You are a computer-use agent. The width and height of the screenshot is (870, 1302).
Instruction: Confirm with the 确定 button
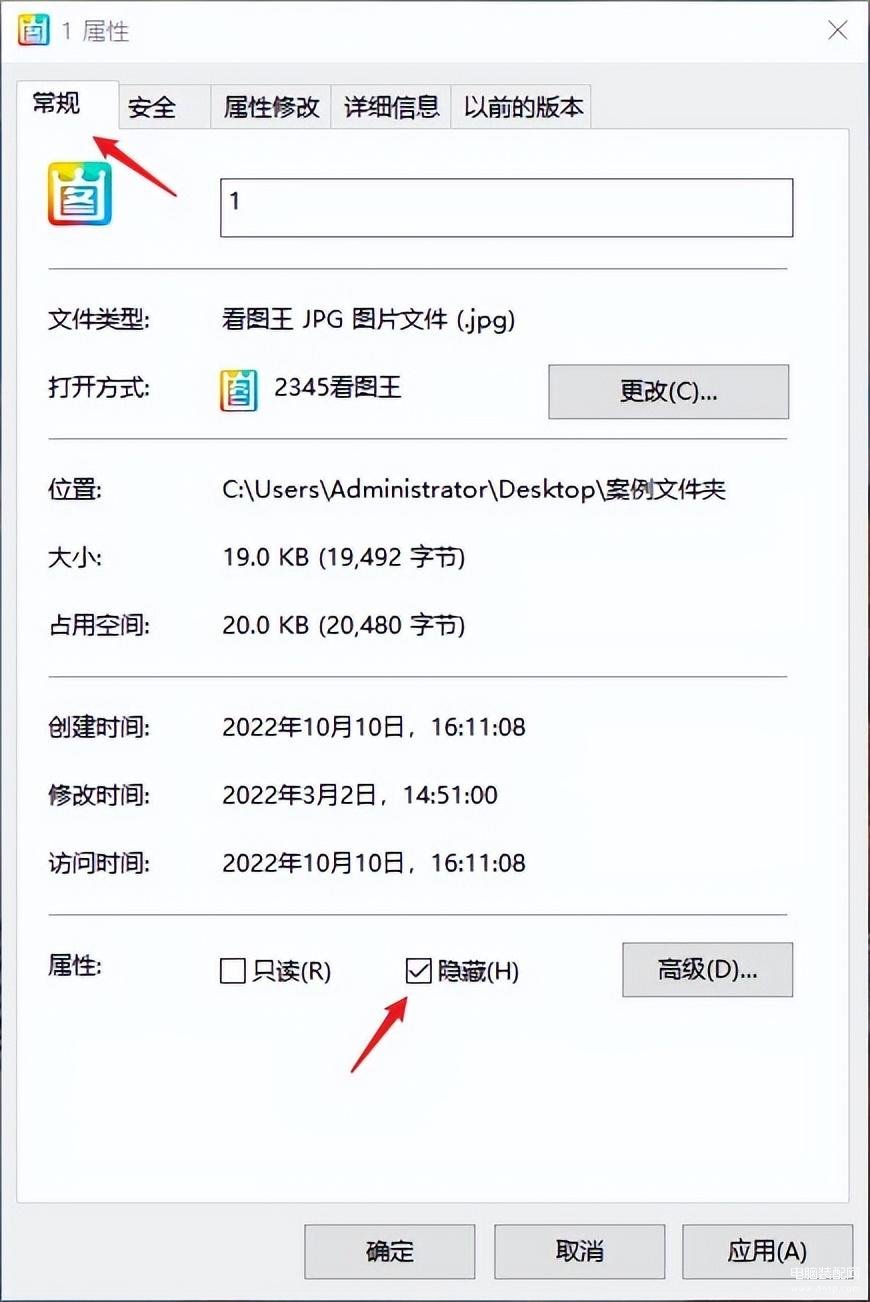[390, 1250]
